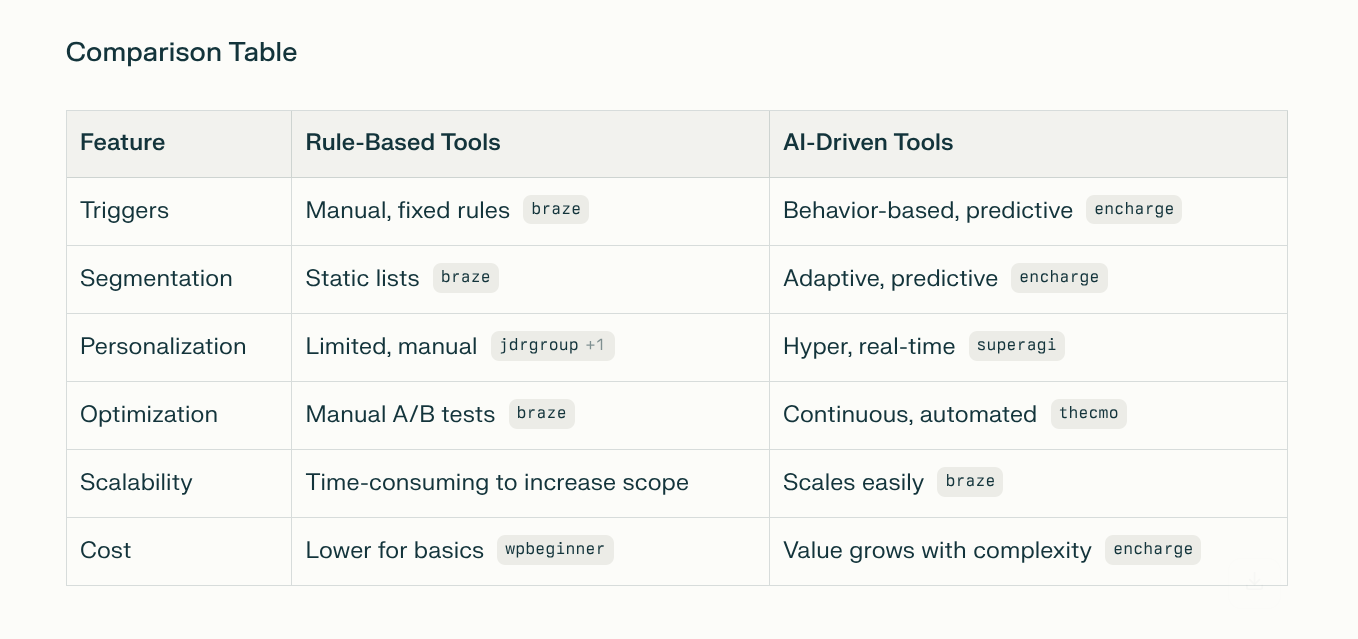1358x639 pixels.
Task: Click the text Hyper, real-time
Action: click(x=869, y=346)
